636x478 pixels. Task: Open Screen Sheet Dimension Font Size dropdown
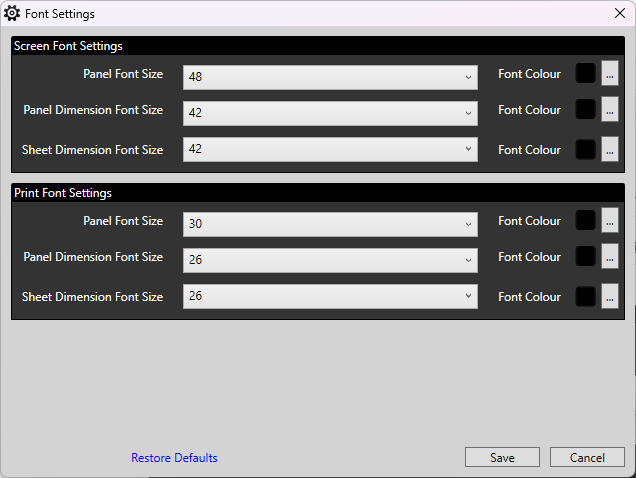(x=330, y=149)
